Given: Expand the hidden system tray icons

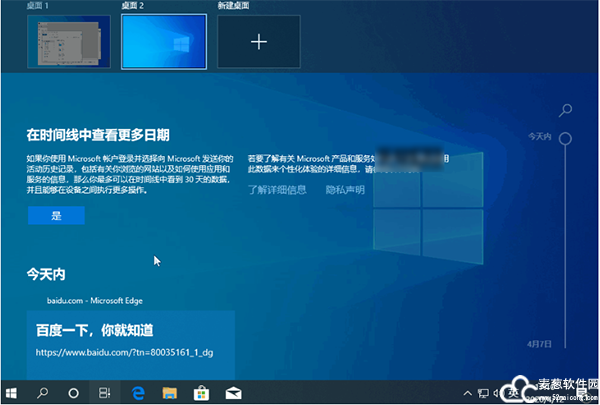Looking at the screenshot, I should tap(466, 393).
